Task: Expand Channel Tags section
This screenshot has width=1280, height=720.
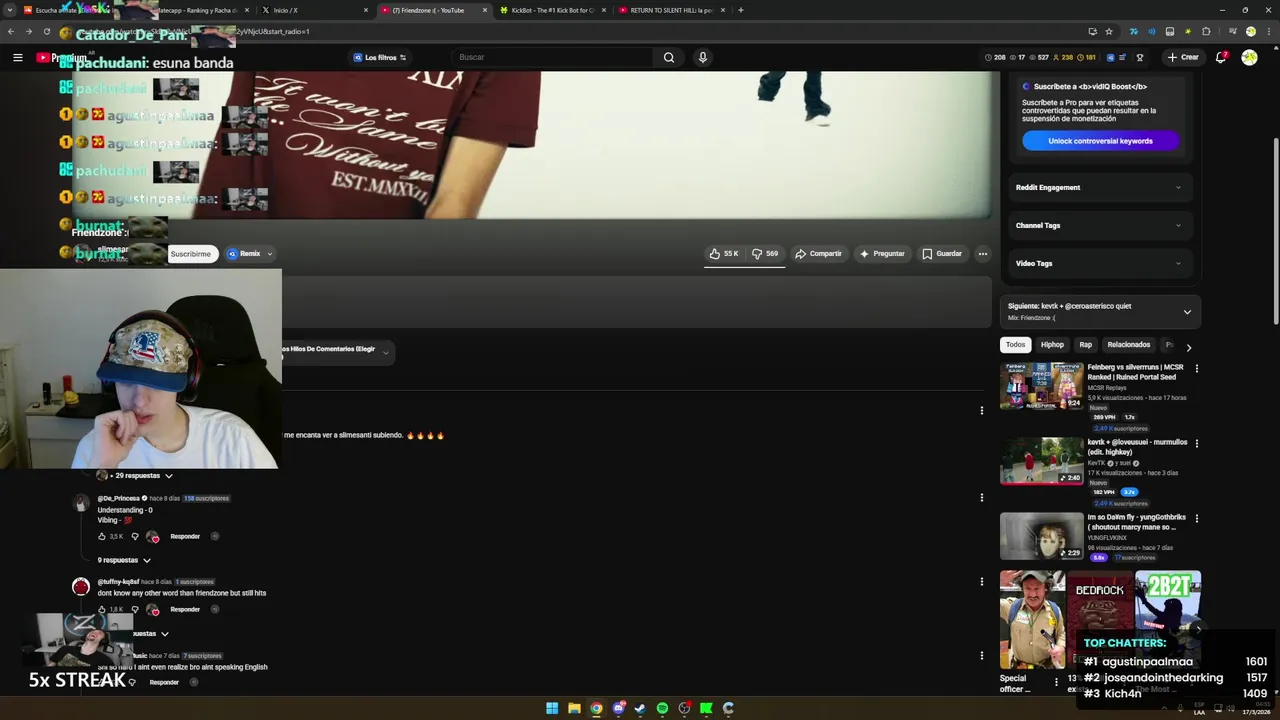Action: point(1098,225)
